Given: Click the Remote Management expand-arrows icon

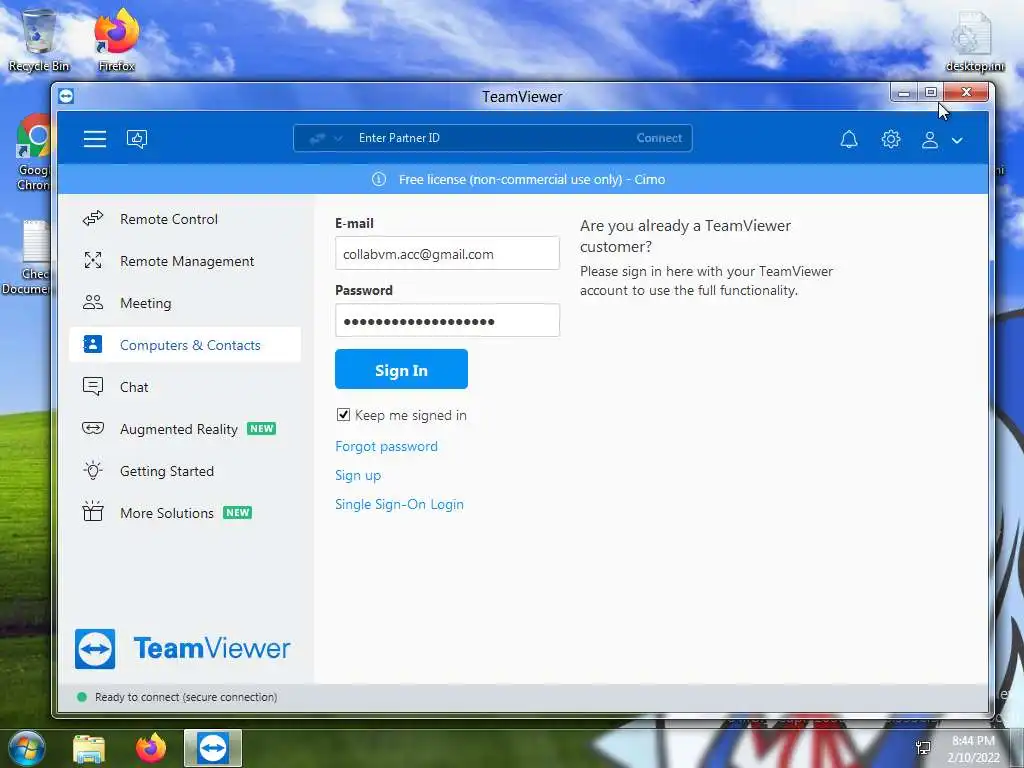Looking at the screenshot, I should coord(93,261).
